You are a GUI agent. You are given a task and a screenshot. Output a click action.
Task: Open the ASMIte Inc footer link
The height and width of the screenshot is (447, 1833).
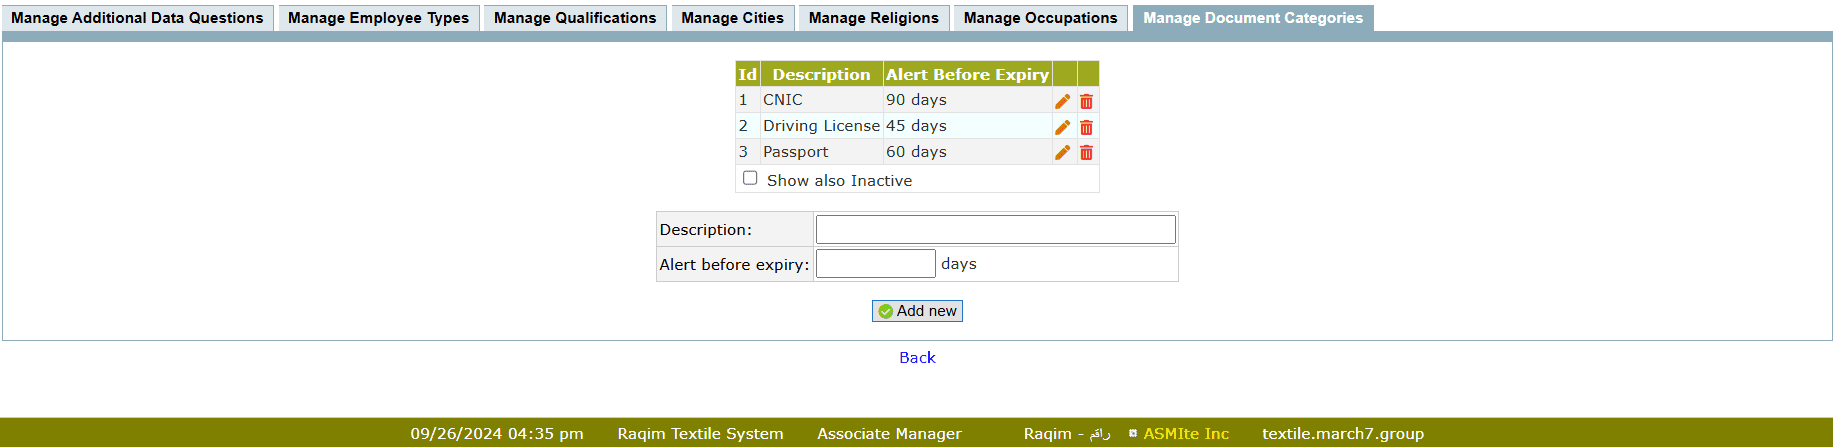click(x=1186, y=434)
